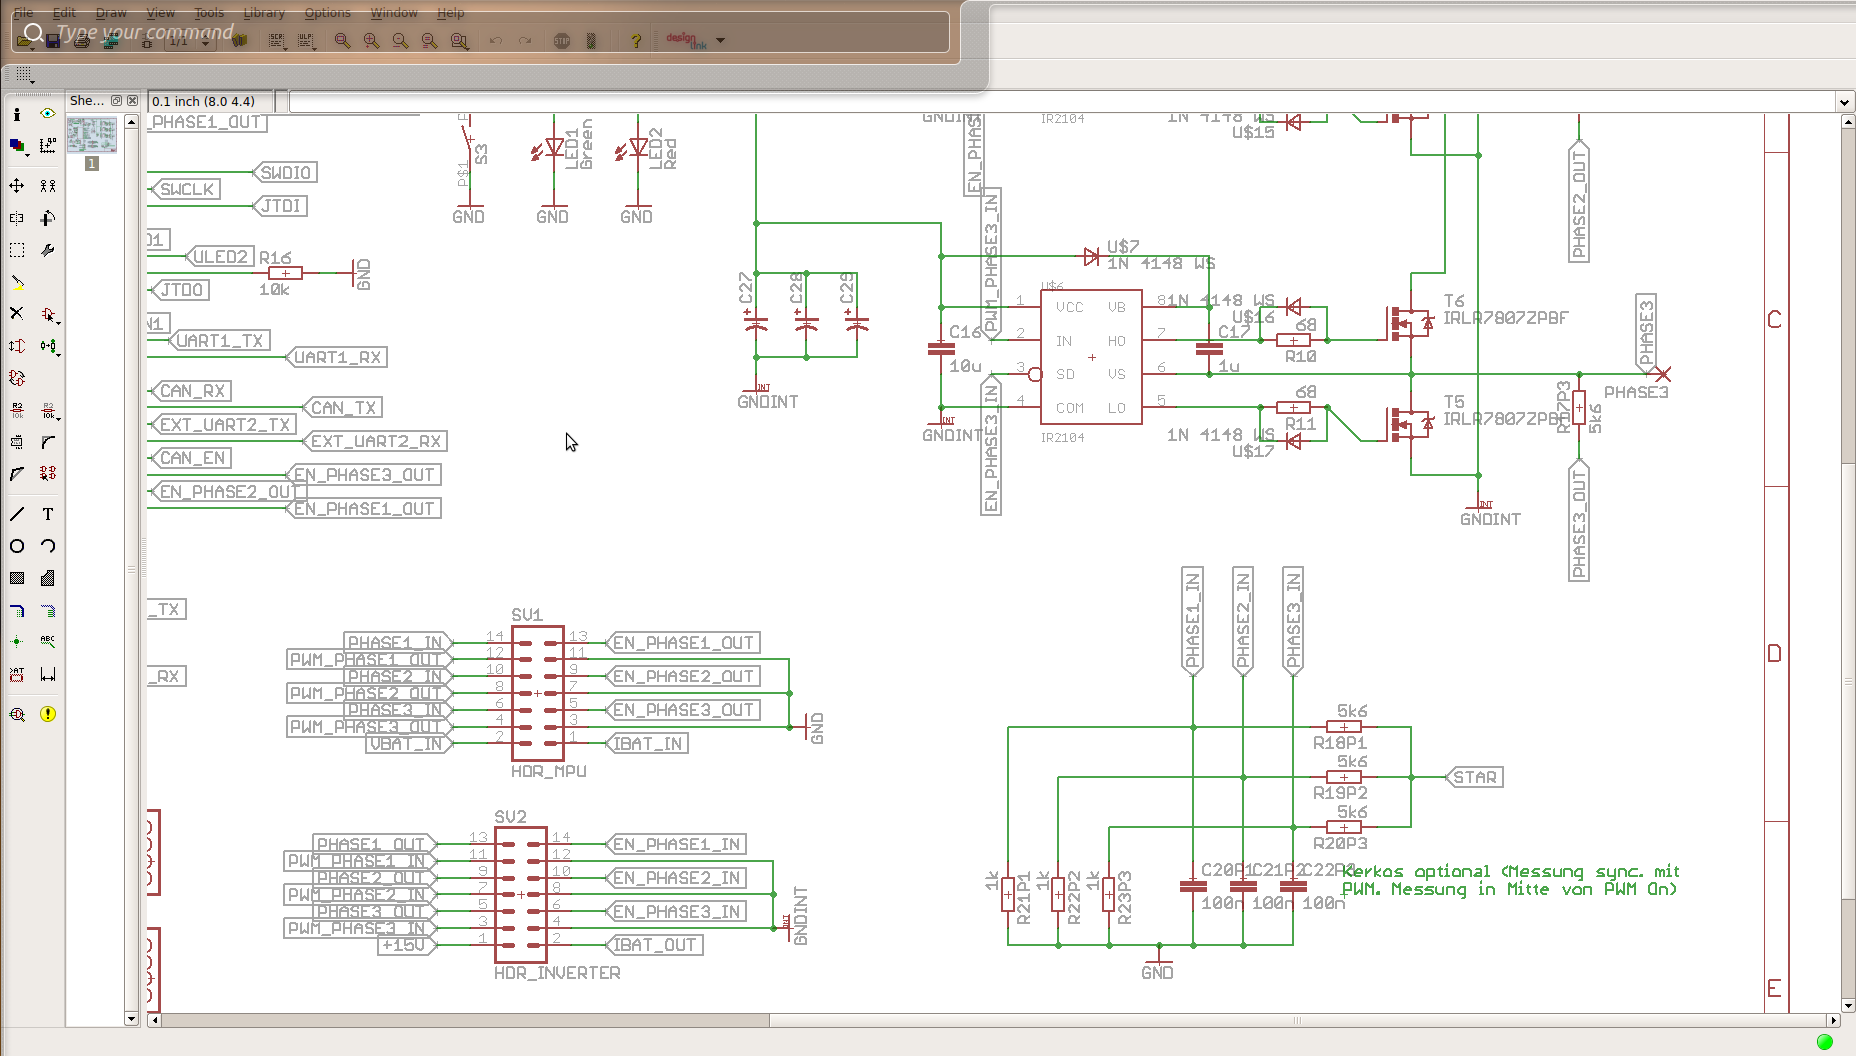Screen dimensions: 1856x1056
Task: Select the Text tool
Action: point(48,514)
